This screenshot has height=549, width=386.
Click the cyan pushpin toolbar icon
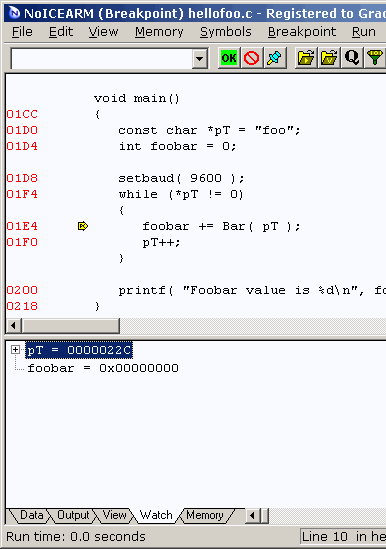(x=275, y=58)
